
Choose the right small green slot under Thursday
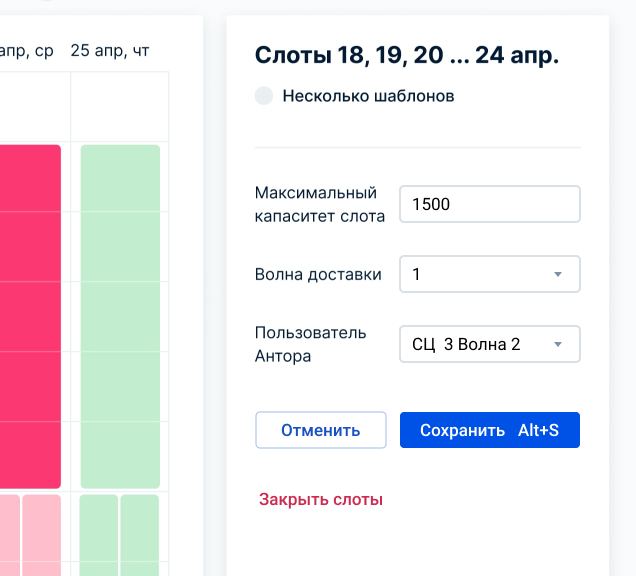[x=140, y=534]
